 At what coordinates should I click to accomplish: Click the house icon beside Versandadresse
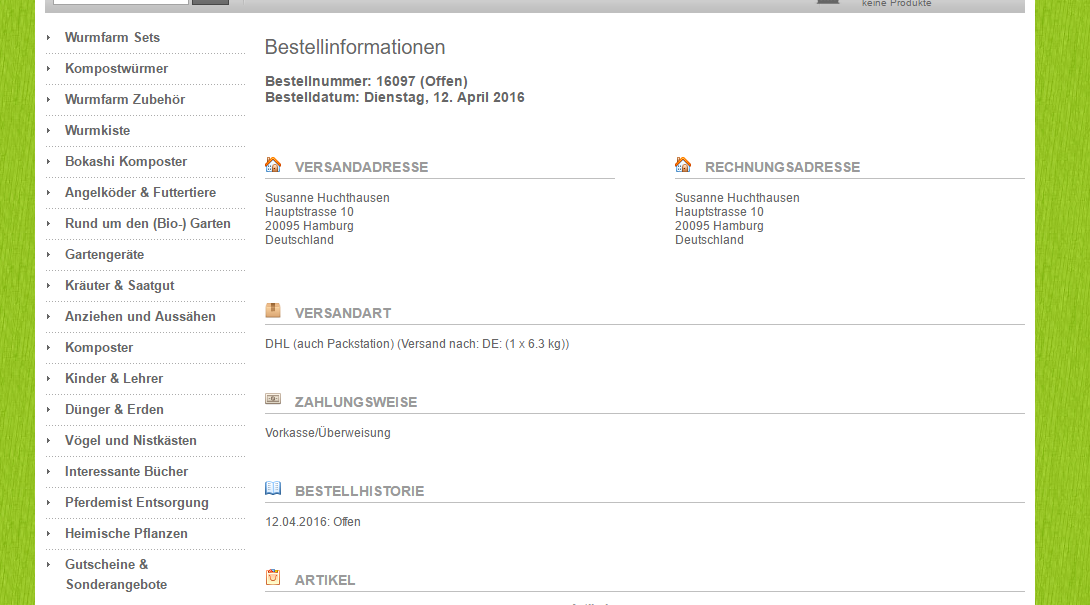click(273, 165)
